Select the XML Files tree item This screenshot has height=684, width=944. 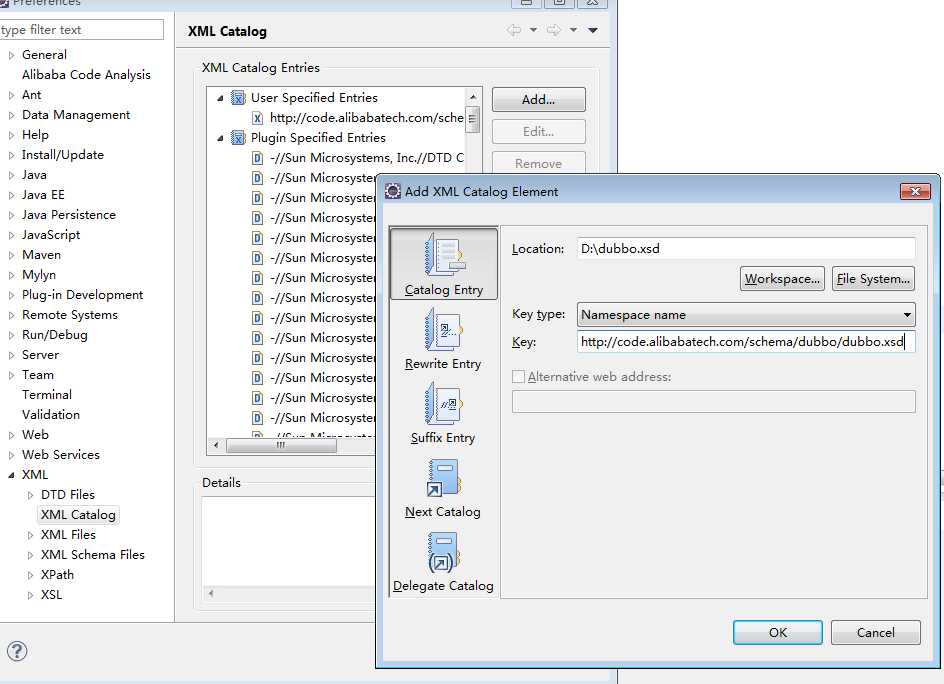pos(68,535)
